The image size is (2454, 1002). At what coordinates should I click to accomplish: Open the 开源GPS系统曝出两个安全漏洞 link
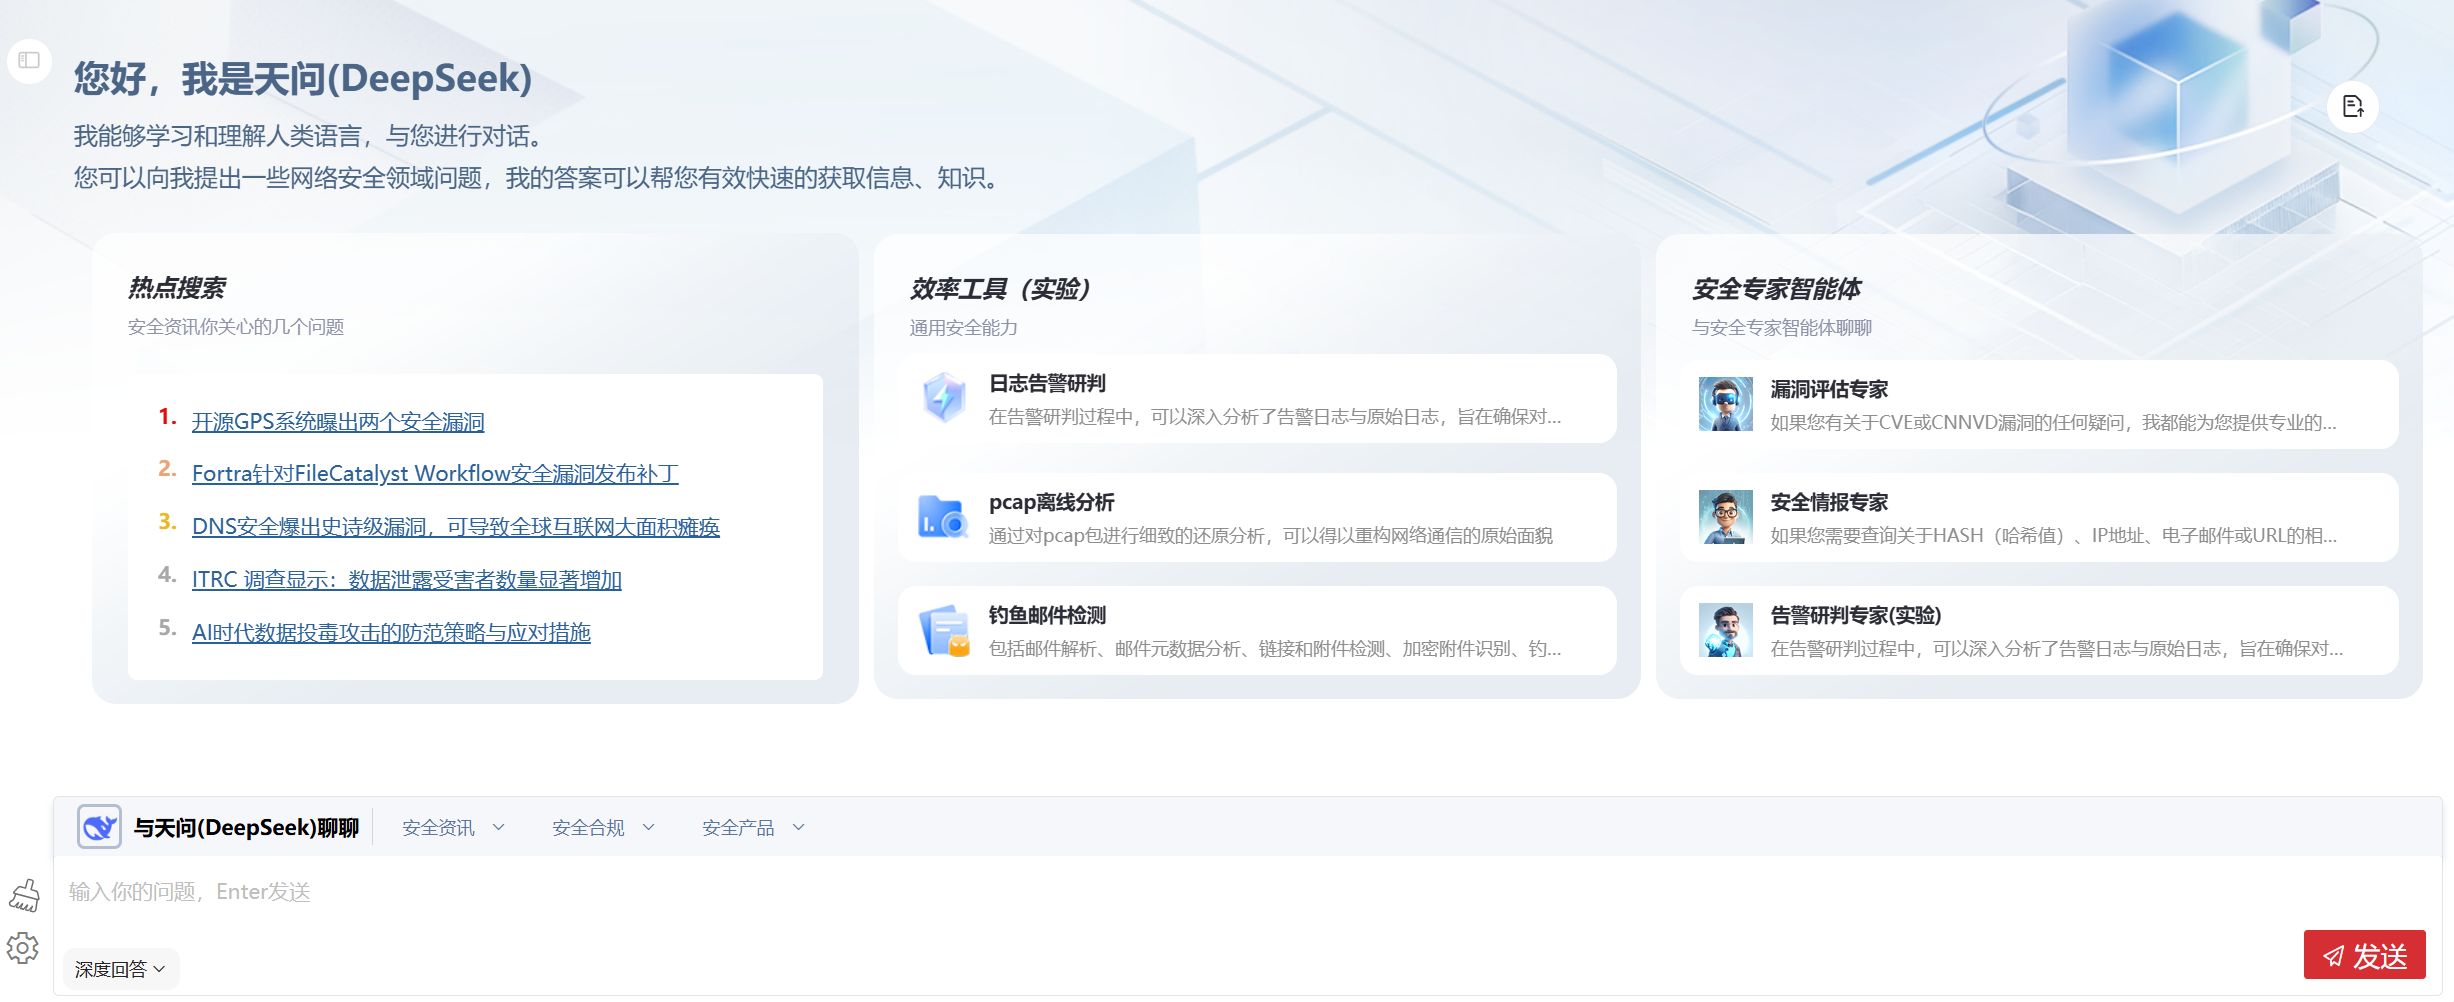(338, 422)
